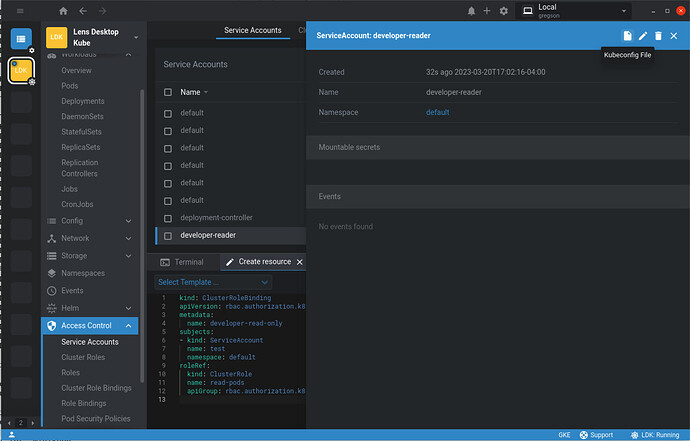Click the catalog list icon in the hotbar

click(22, 38)
